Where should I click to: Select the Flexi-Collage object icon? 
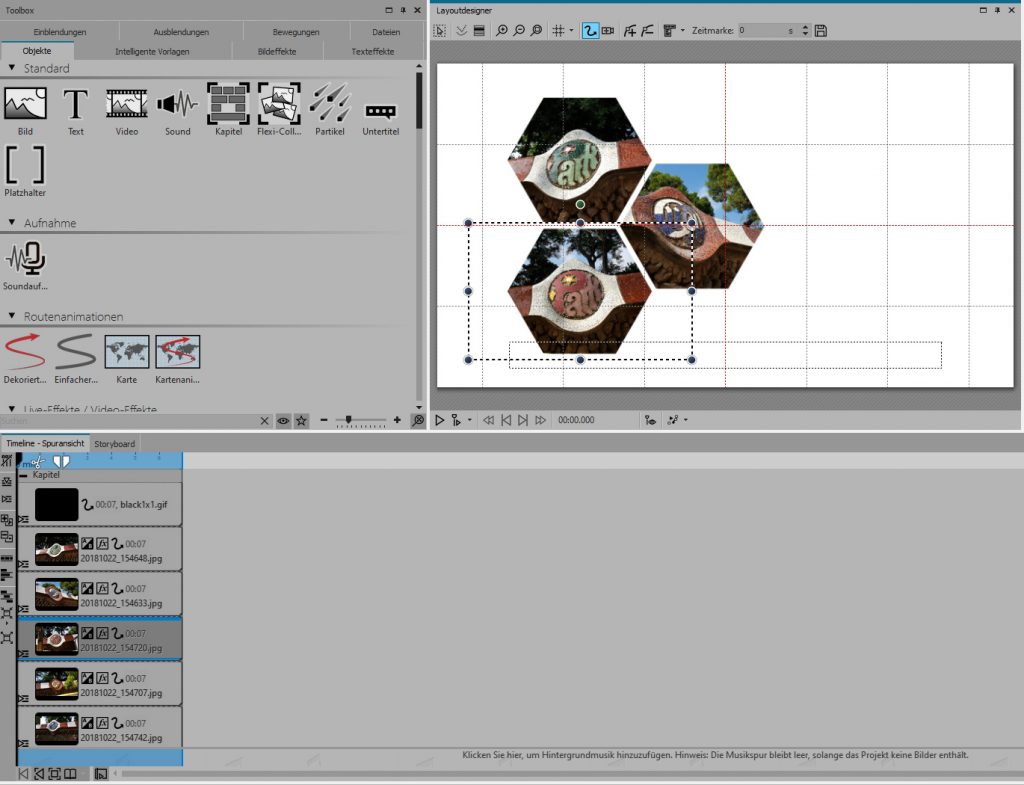[x=279, y=103]
